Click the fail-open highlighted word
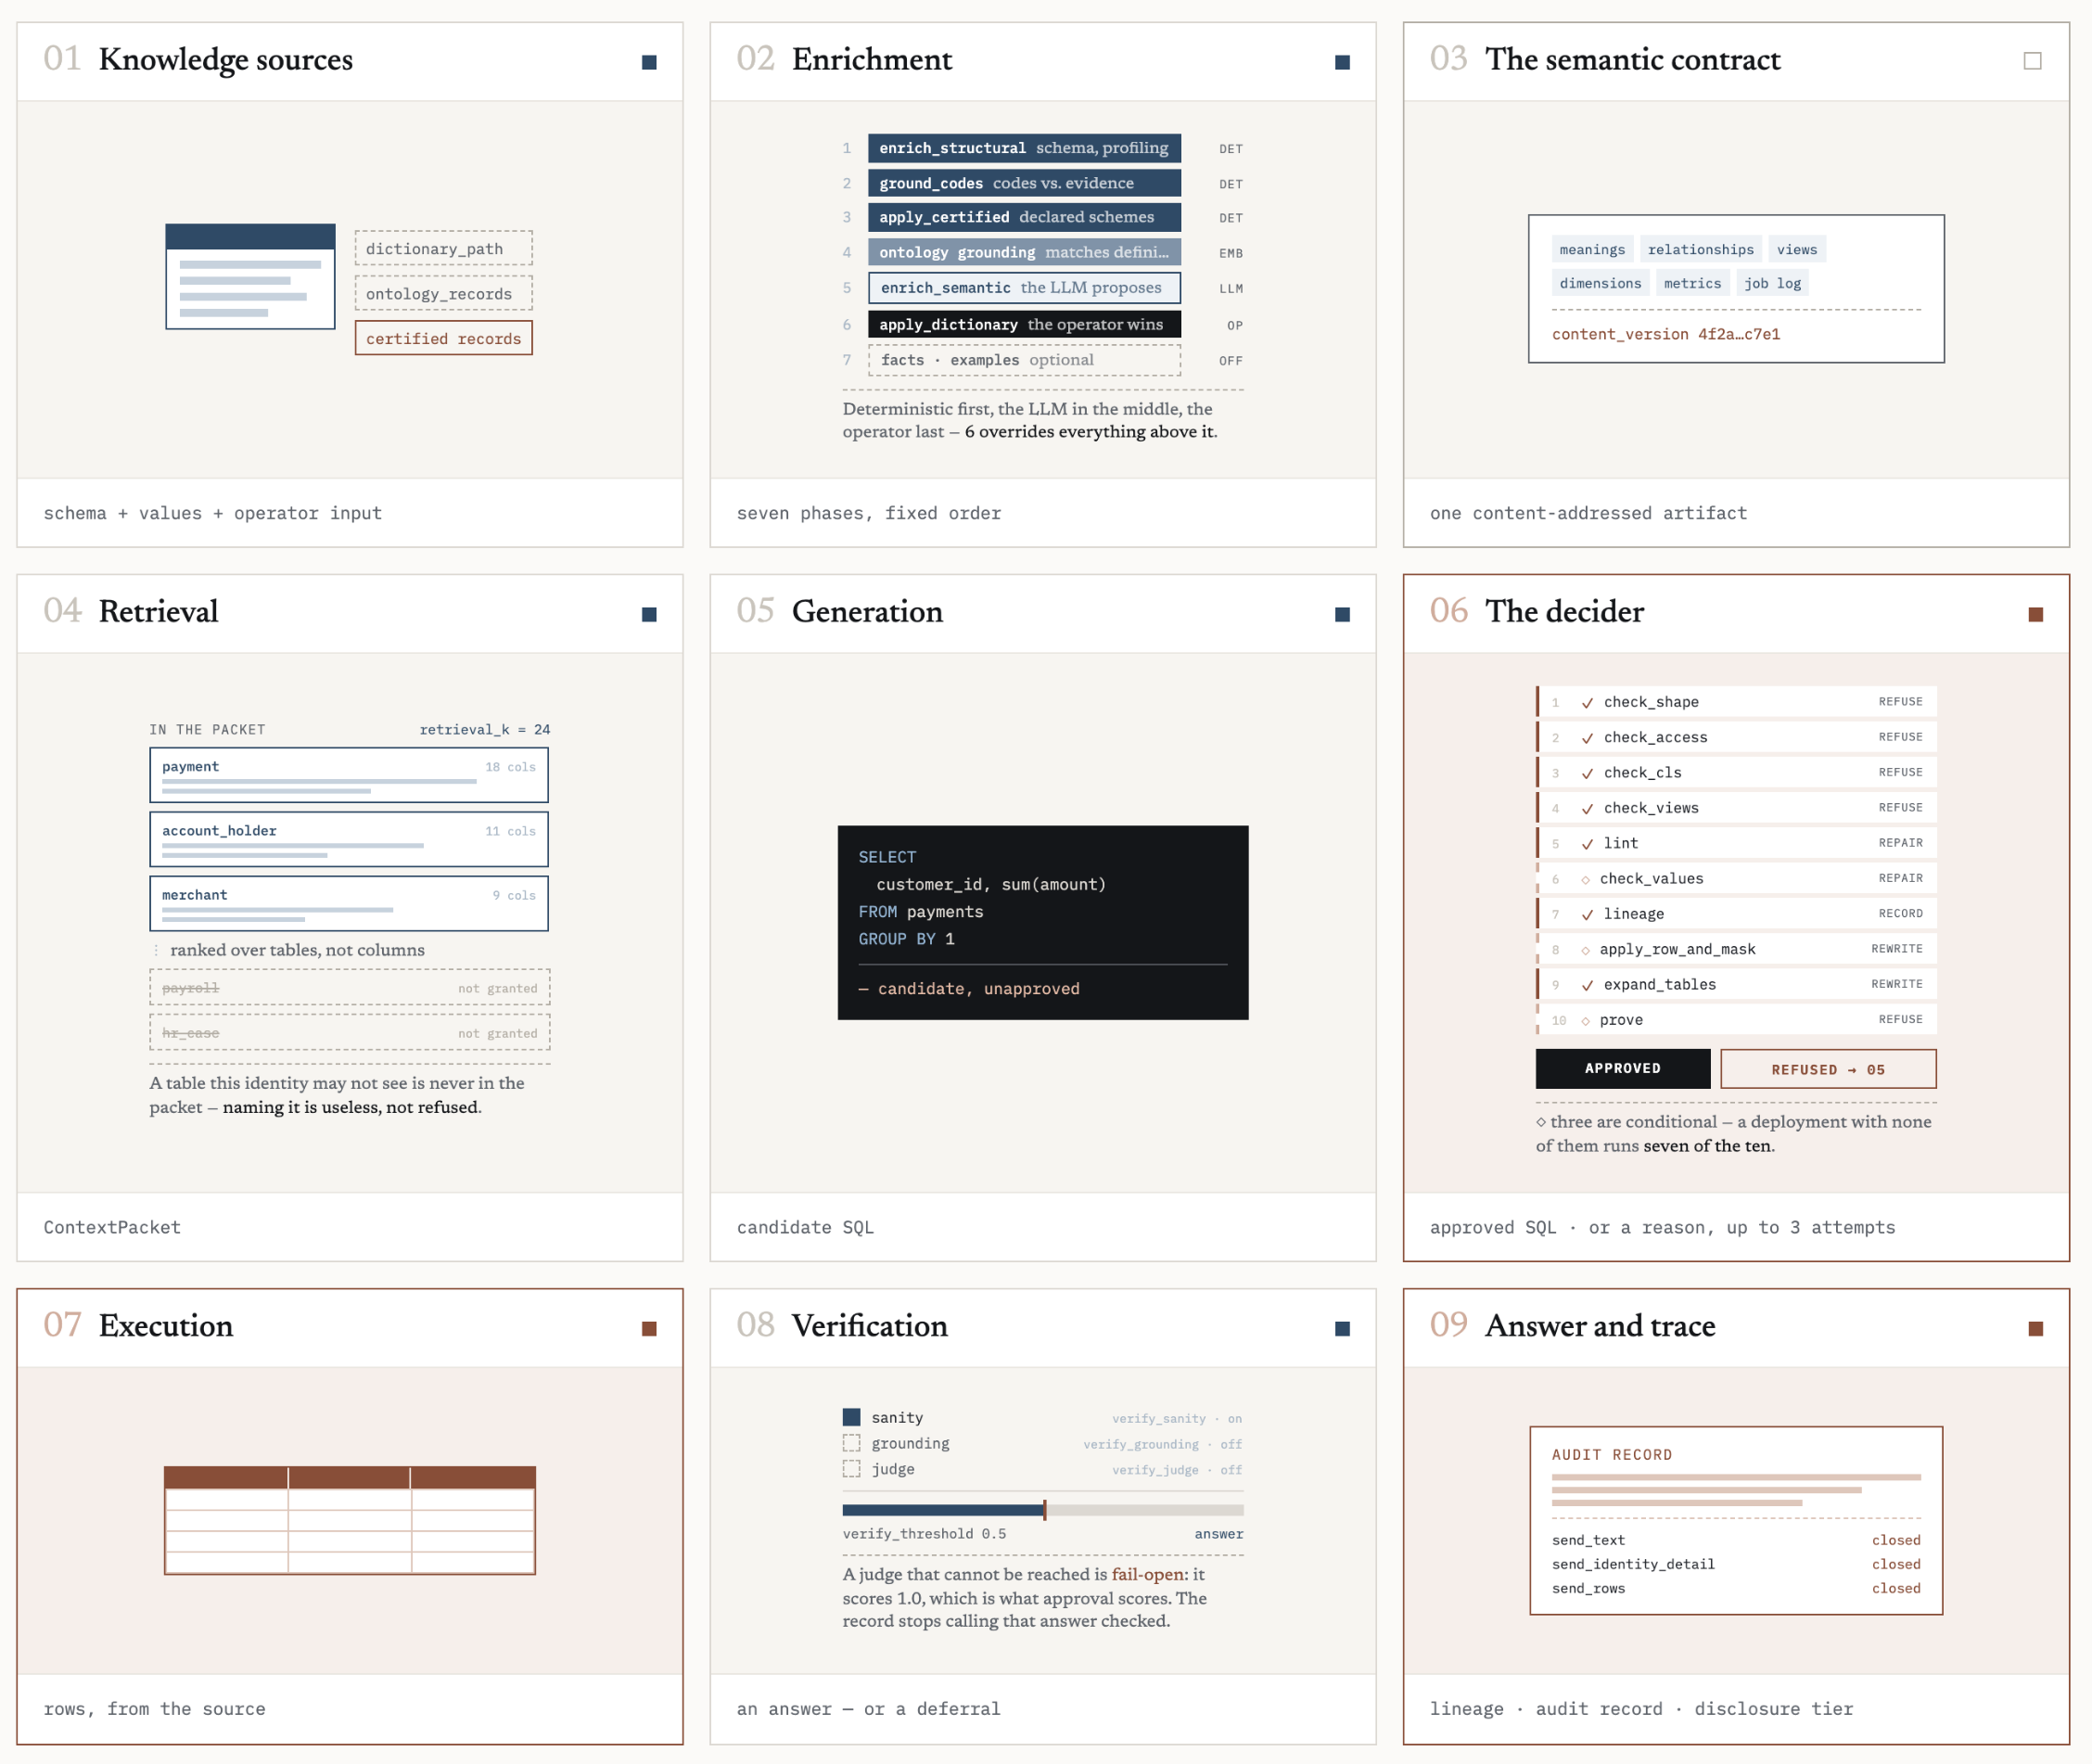Image resolution: width=2092 pixels, height=1764 pixels. tap(1147, 1574)
